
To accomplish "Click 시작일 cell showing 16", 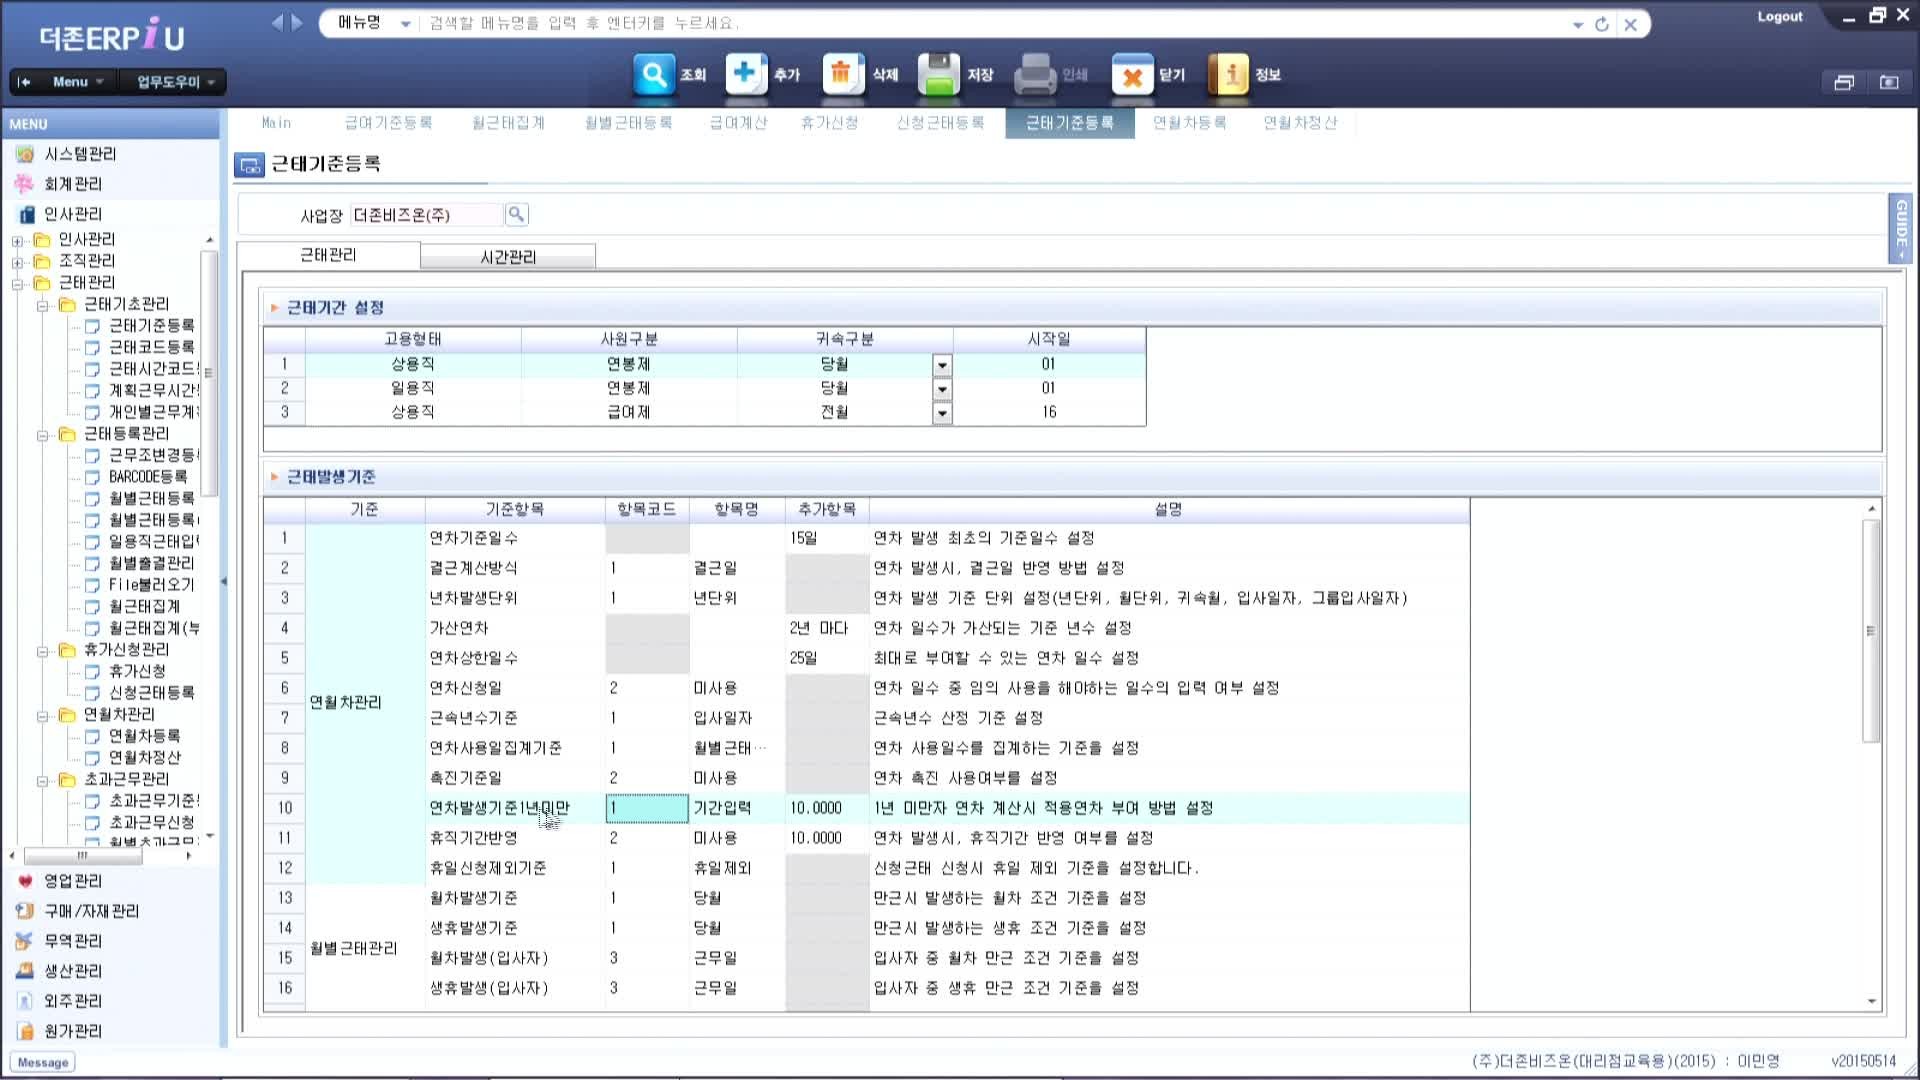I will [1049, 412].
